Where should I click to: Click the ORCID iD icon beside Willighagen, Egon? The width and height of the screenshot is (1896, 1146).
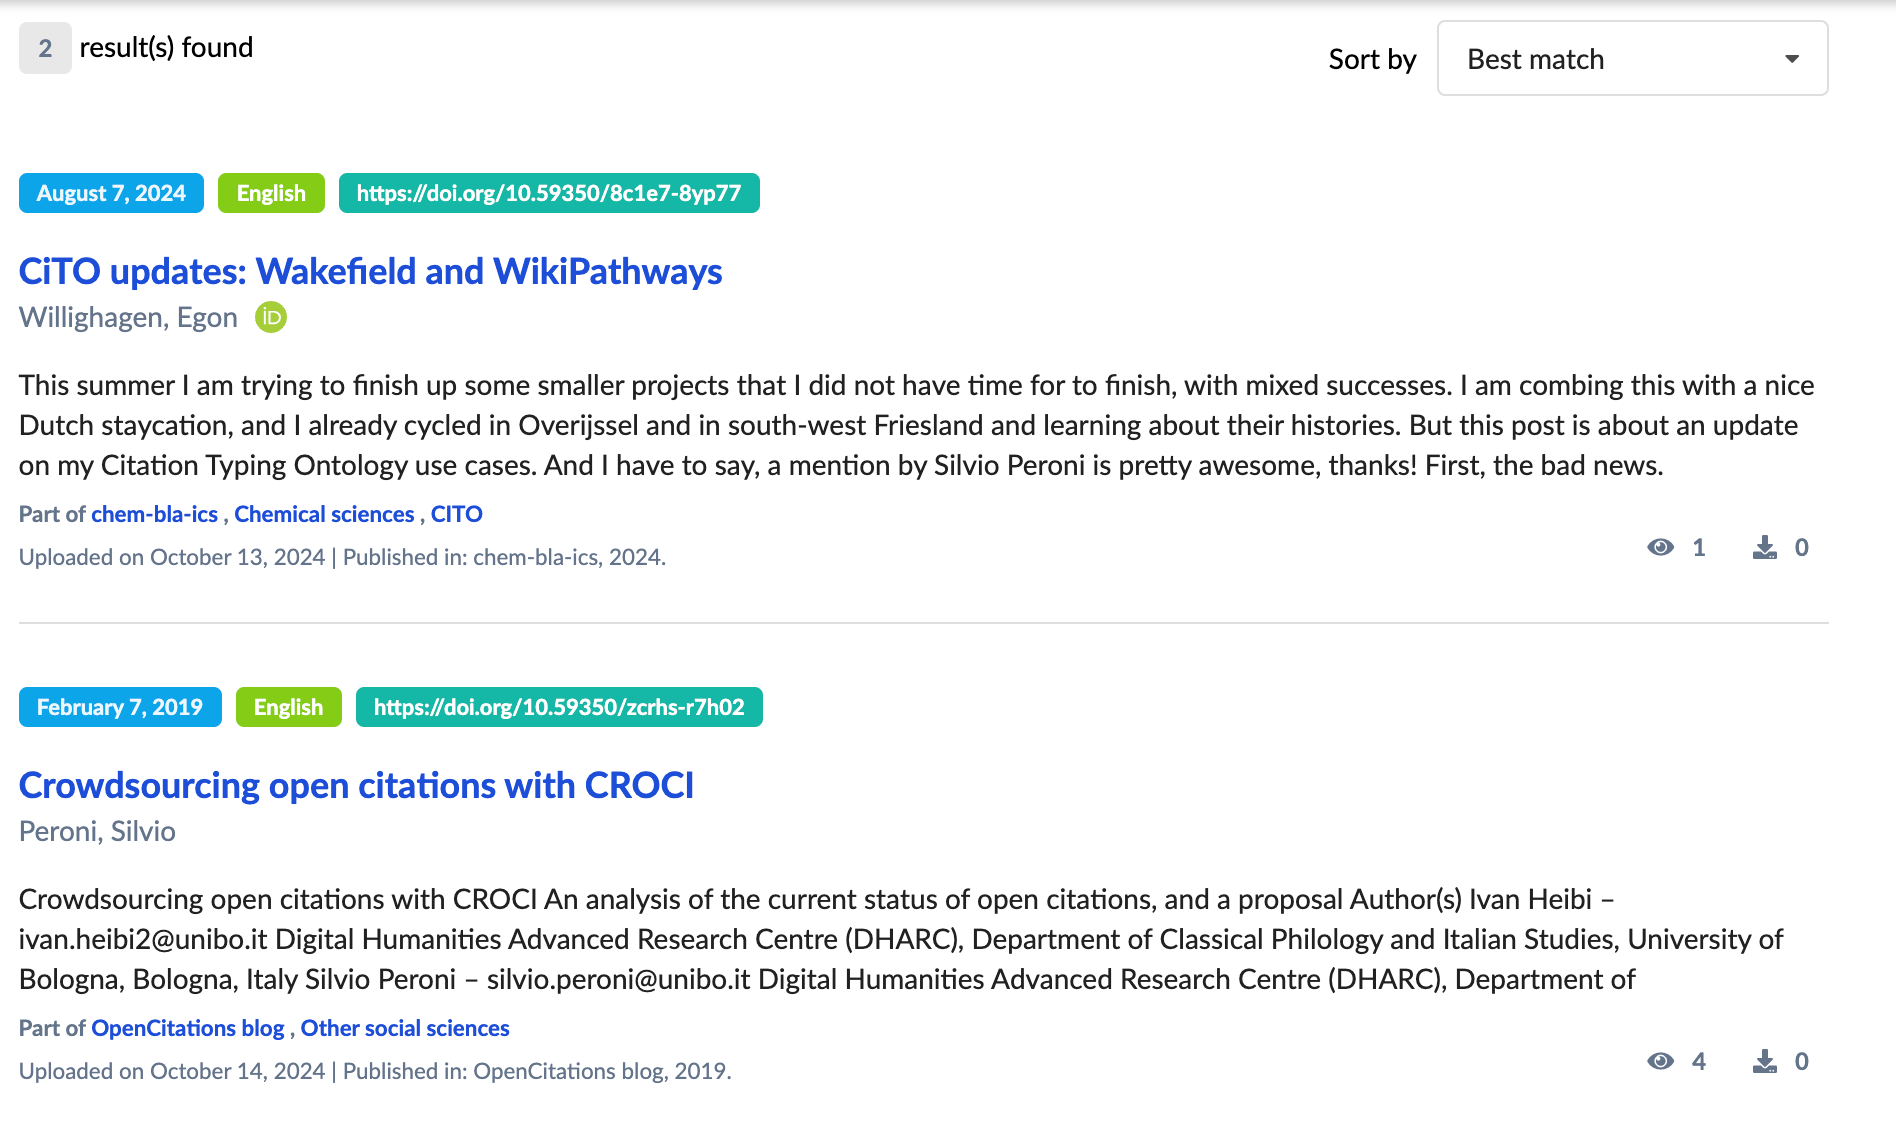[271, 318]
